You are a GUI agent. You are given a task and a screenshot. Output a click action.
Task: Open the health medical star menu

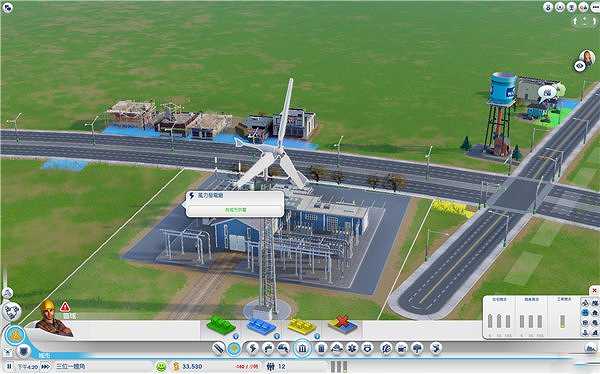point(352,348)
